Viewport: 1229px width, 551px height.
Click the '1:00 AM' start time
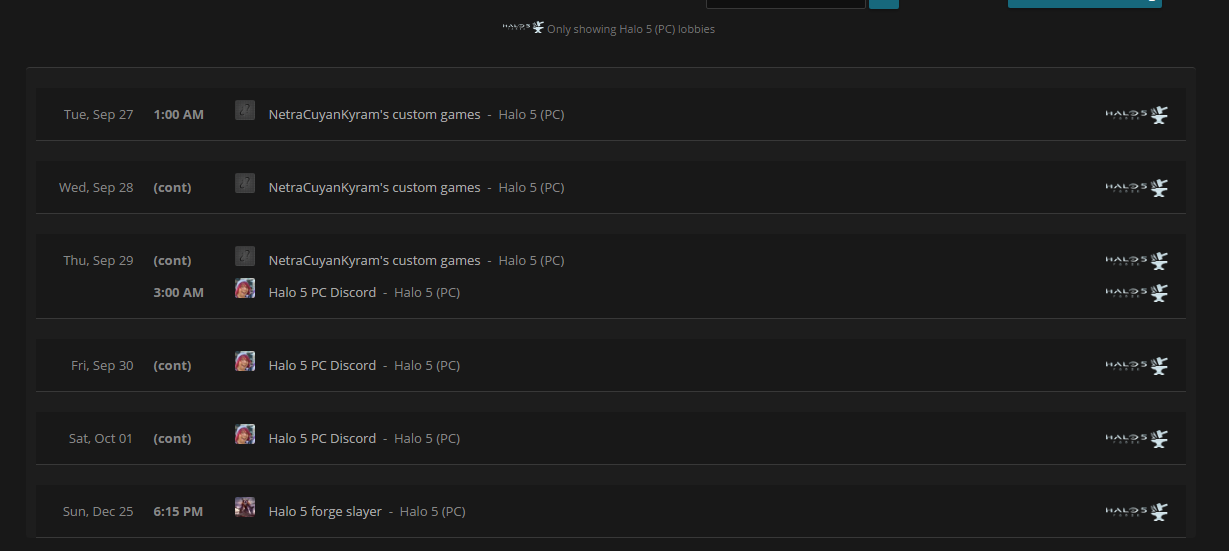(x=178, y=115)
